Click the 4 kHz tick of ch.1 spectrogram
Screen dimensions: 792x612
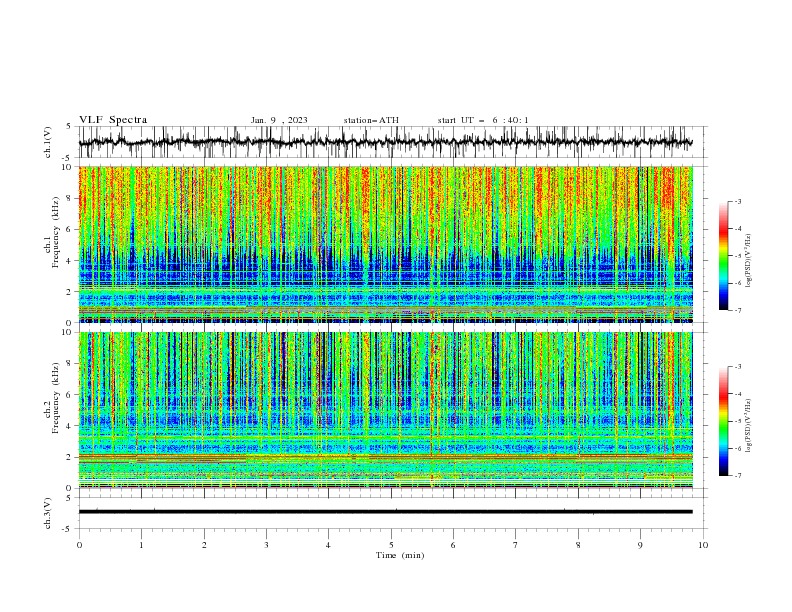point(70,261)
